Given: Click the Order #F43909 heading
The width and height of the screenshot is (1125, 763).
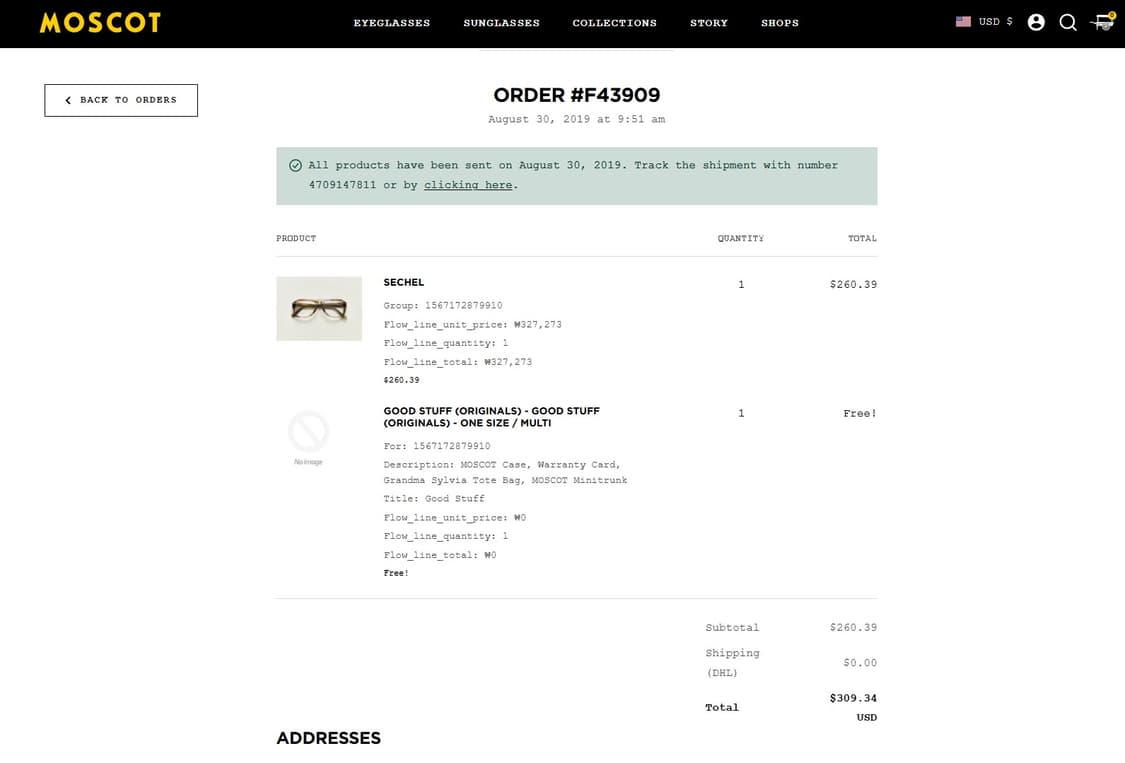Looking at the screenshot, I should click(577, 96).
